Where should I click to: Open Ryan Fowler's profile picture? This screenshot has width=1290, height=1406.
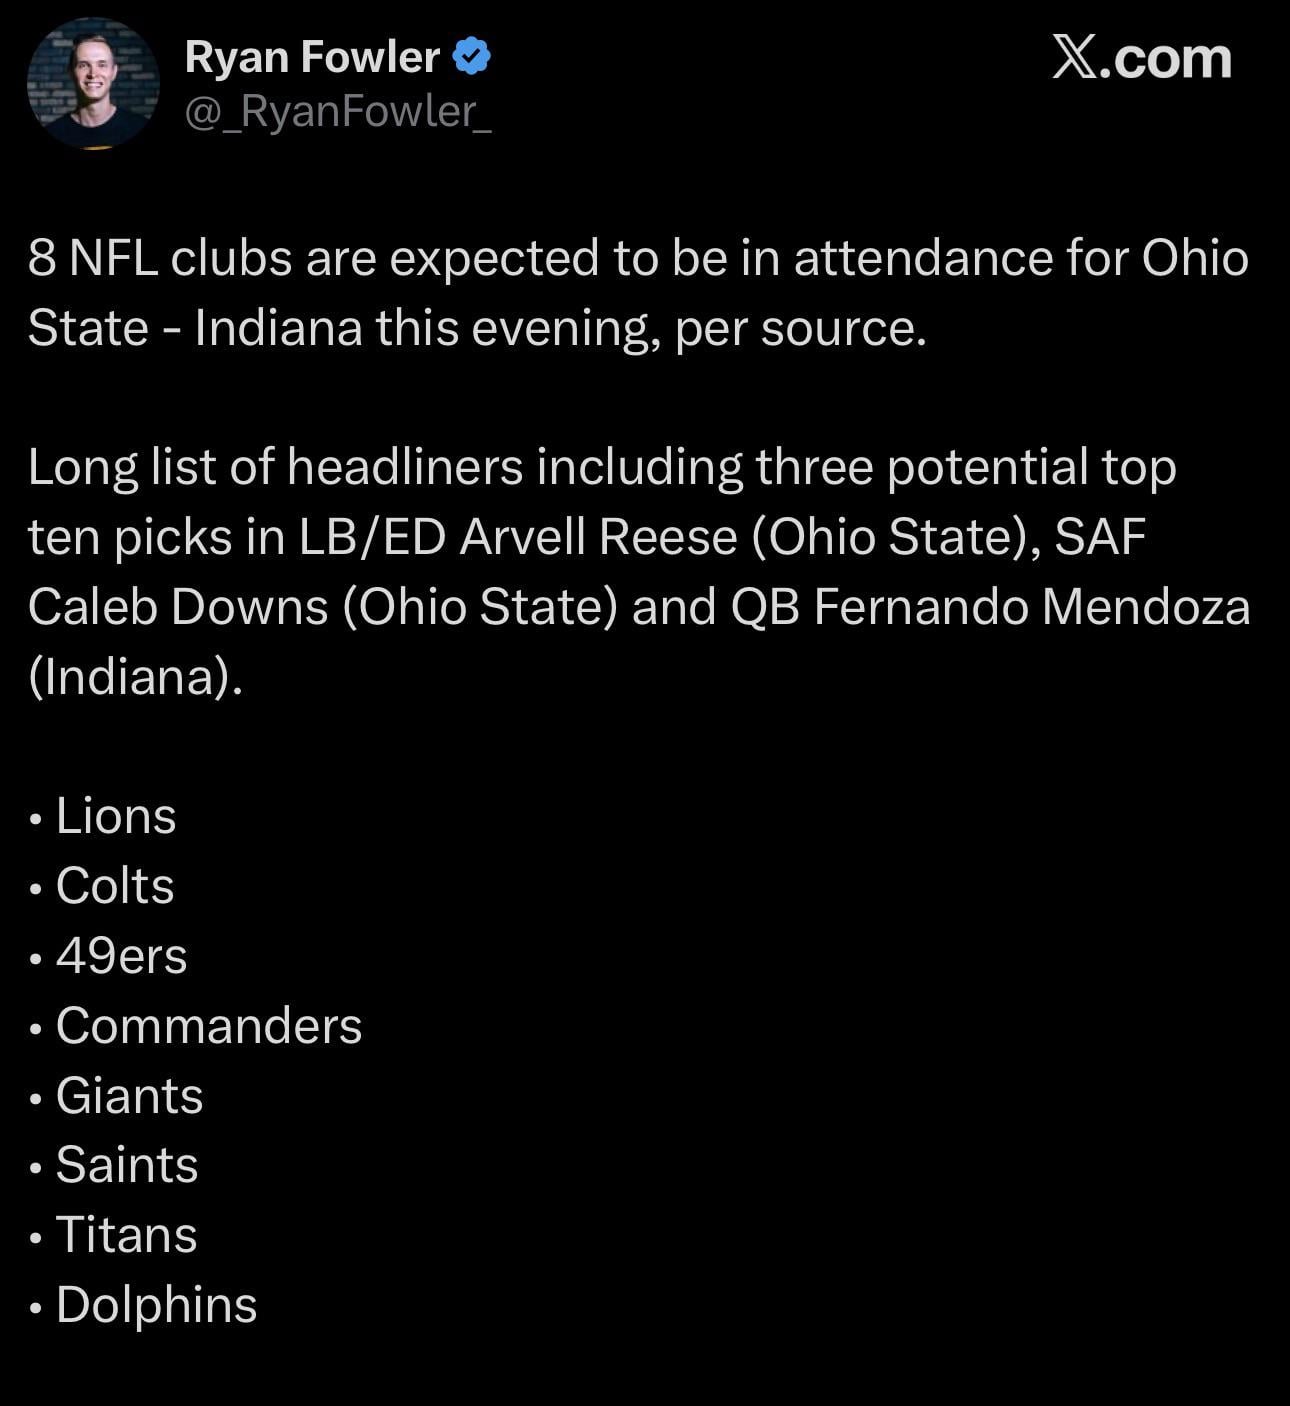(93, 84)
